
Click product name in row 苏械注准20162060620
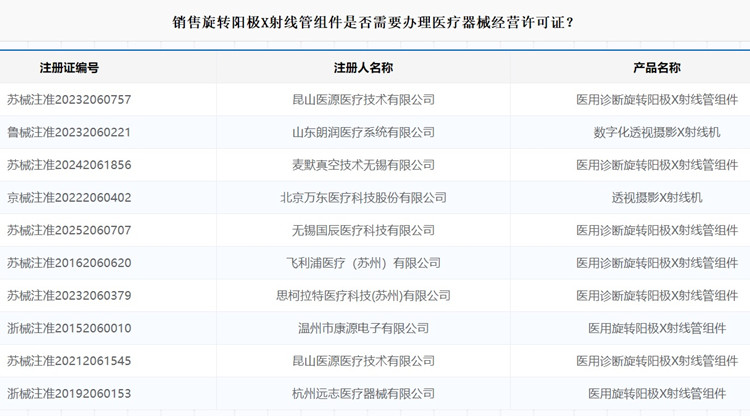click(657, 263)
